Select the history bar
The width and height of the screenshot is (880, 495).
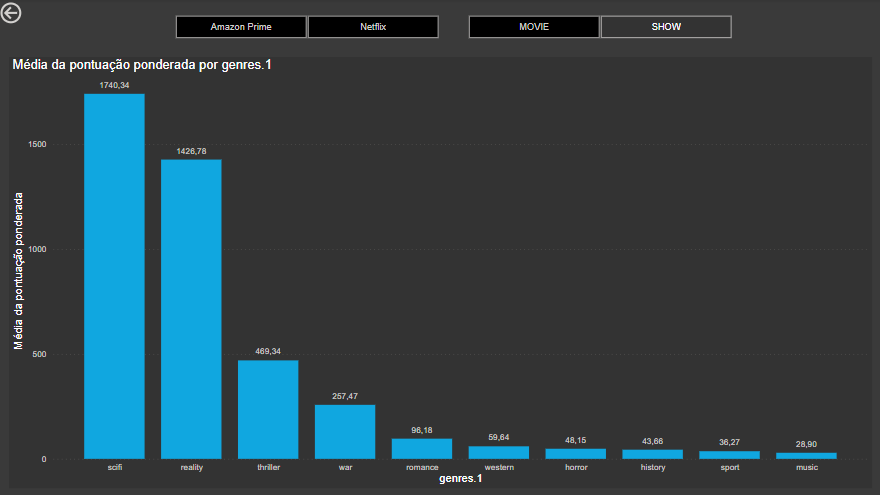point(653,455)
